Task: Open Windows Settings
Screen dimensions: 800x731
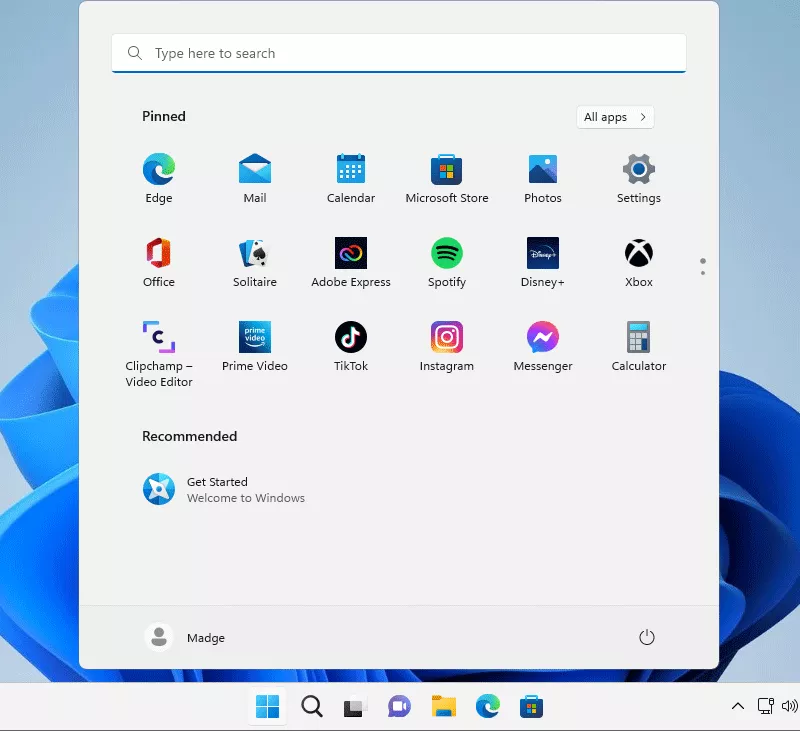Action: (x=638, y=169)
